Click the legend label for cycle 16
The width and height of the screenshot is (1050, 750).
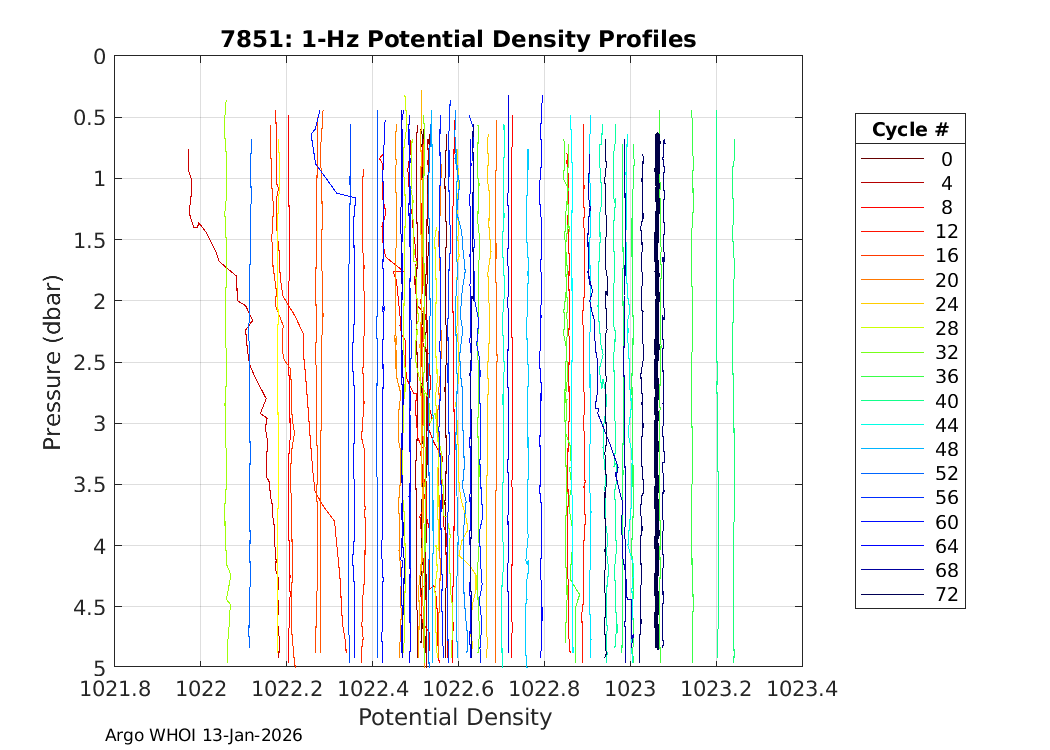coord(945,256)
